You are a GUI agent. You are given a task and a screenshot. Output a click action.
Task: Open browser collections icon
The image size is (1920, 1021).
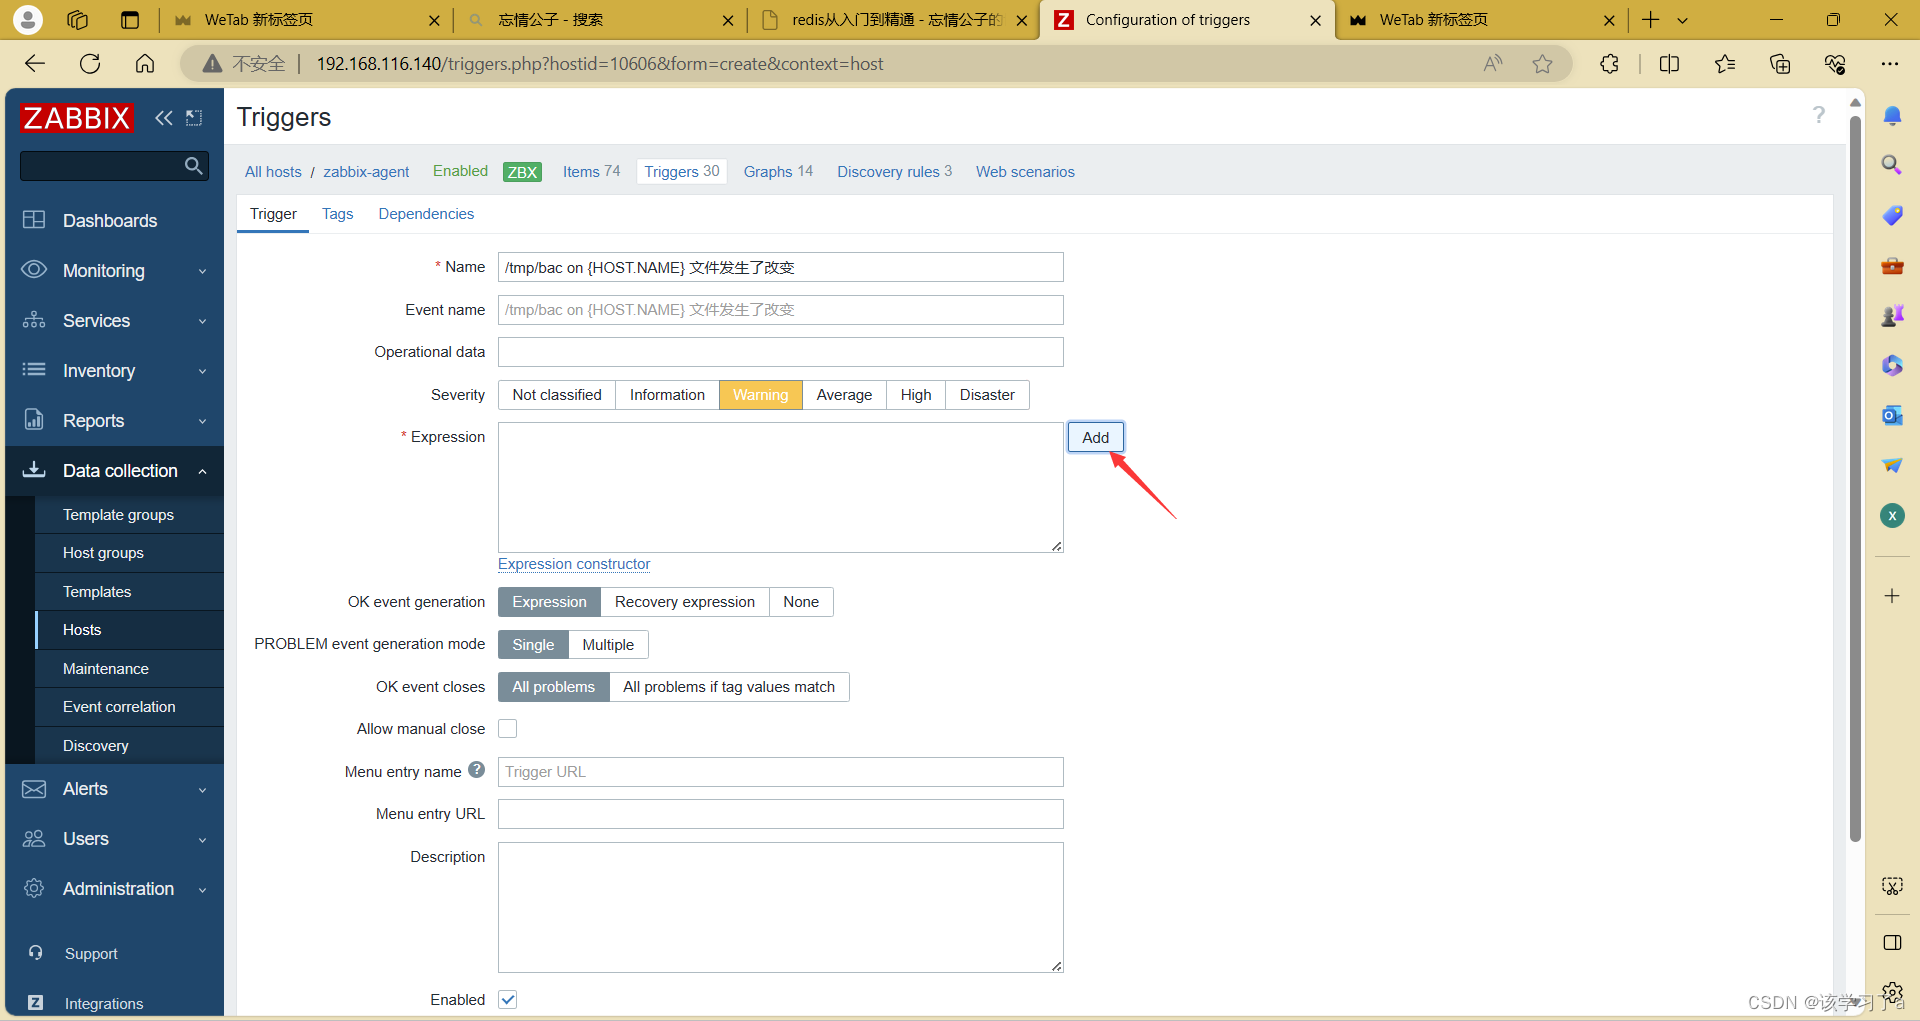point(1780,64)
